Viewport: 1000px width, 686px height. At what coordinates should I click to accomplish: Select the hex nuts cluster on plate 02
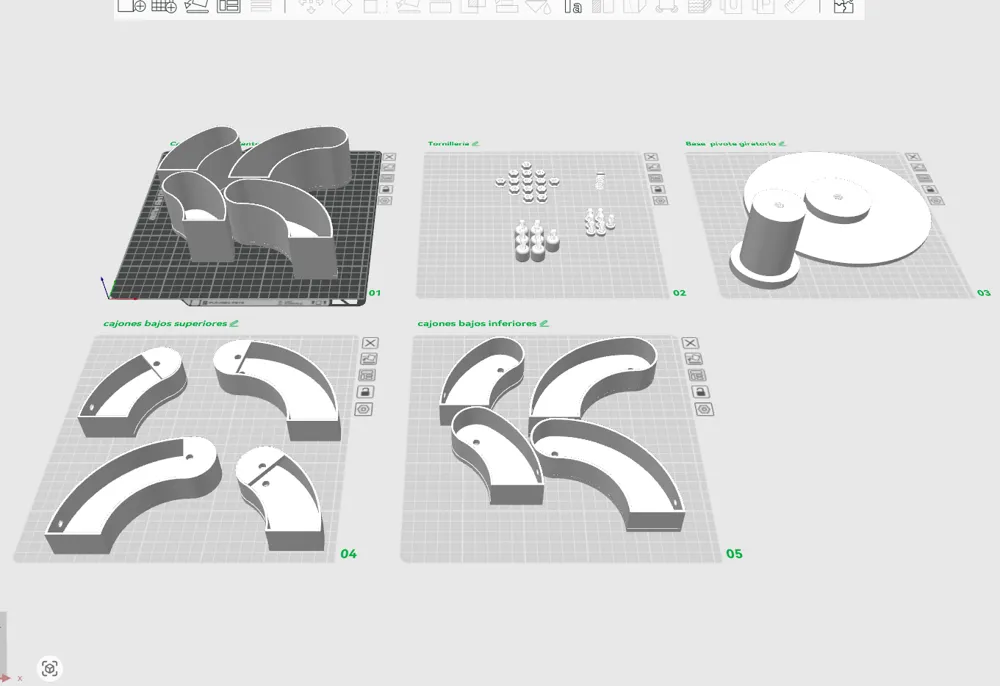527,183
